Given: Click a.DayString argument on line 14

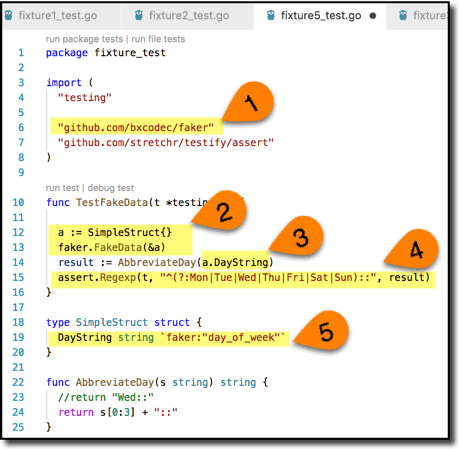Looking at the screenshot, I should click(x=235, y=262).
